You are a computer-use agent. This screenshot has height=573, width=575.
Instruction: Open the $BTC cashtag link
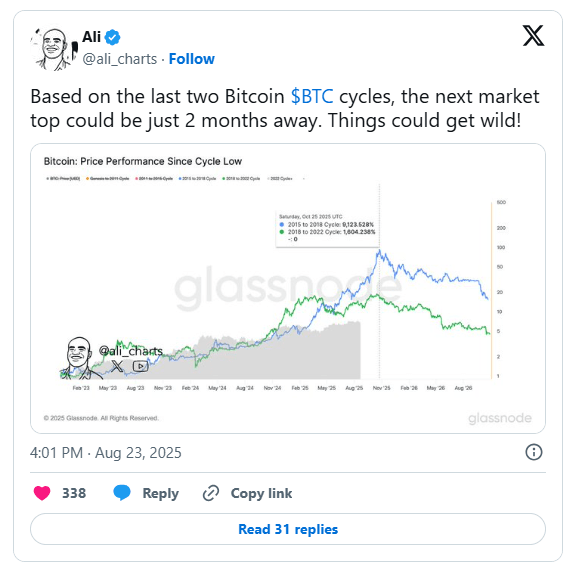[312, 96]
